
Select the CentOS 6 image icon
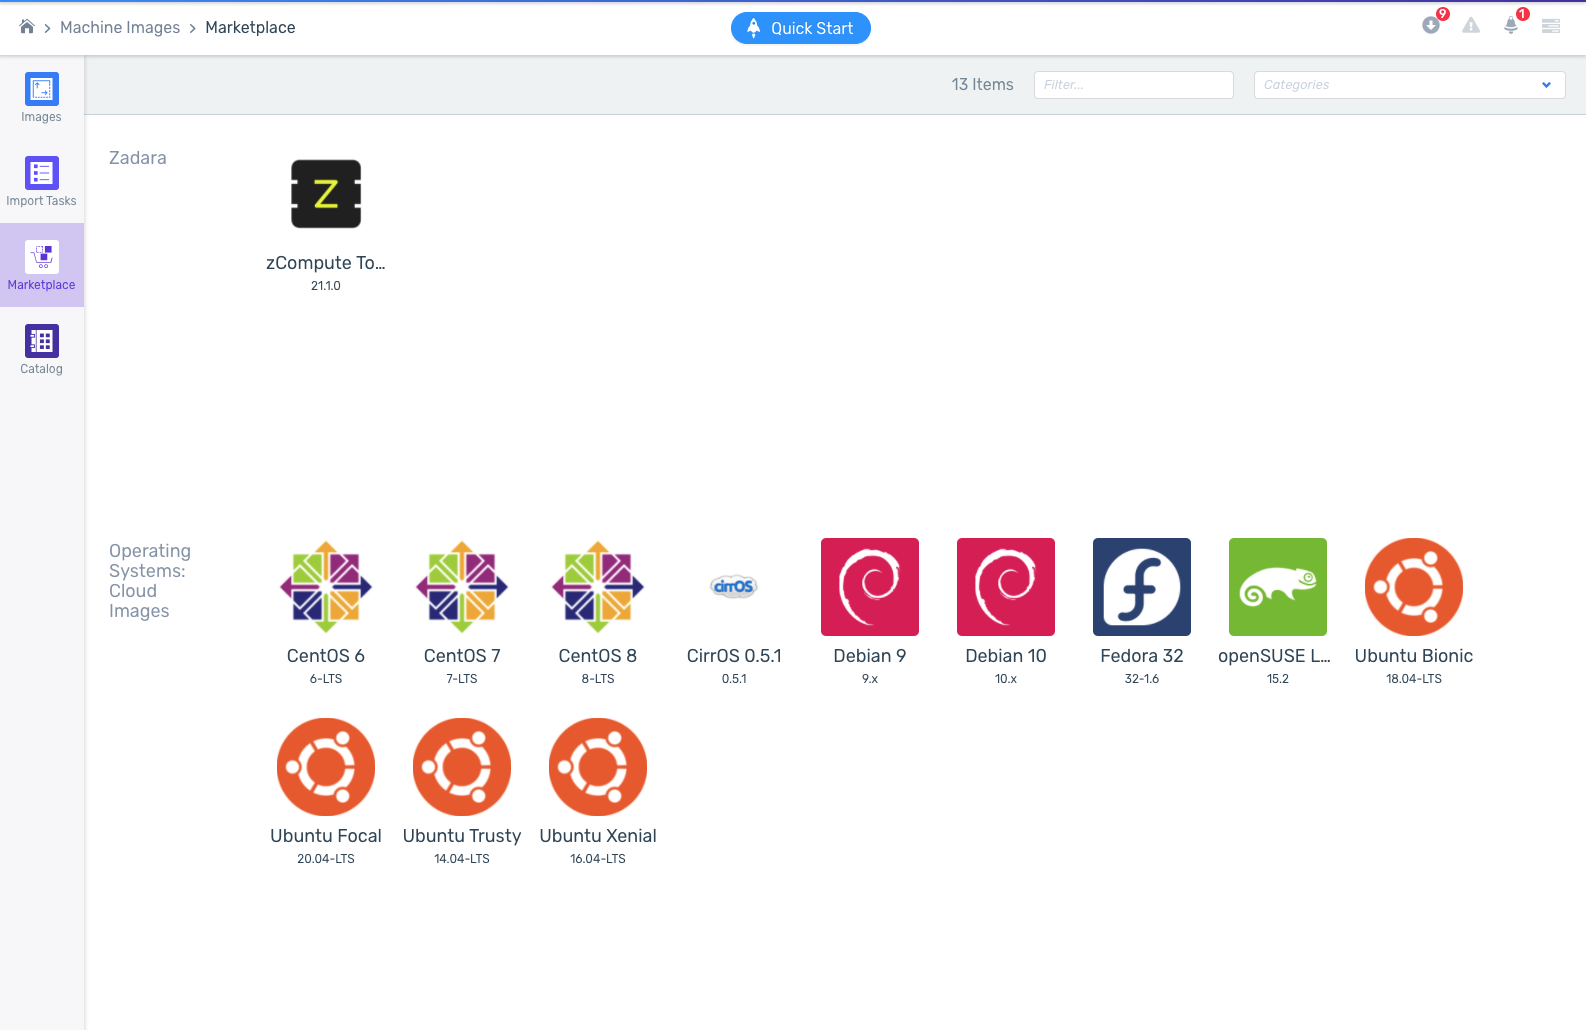pyautogui.click(x=326, y=587)
